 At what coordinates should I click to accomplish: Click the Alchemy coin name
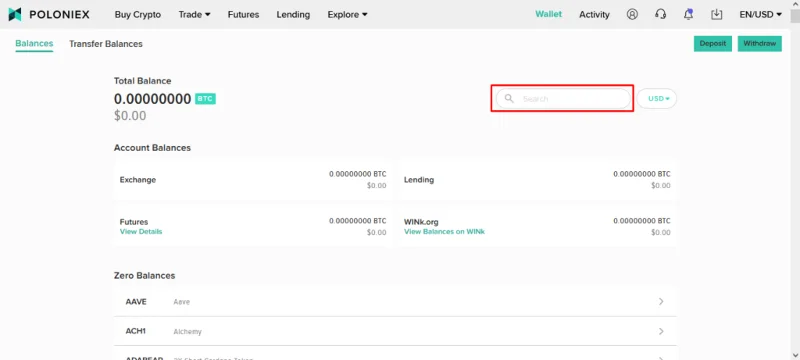[187, 331]
